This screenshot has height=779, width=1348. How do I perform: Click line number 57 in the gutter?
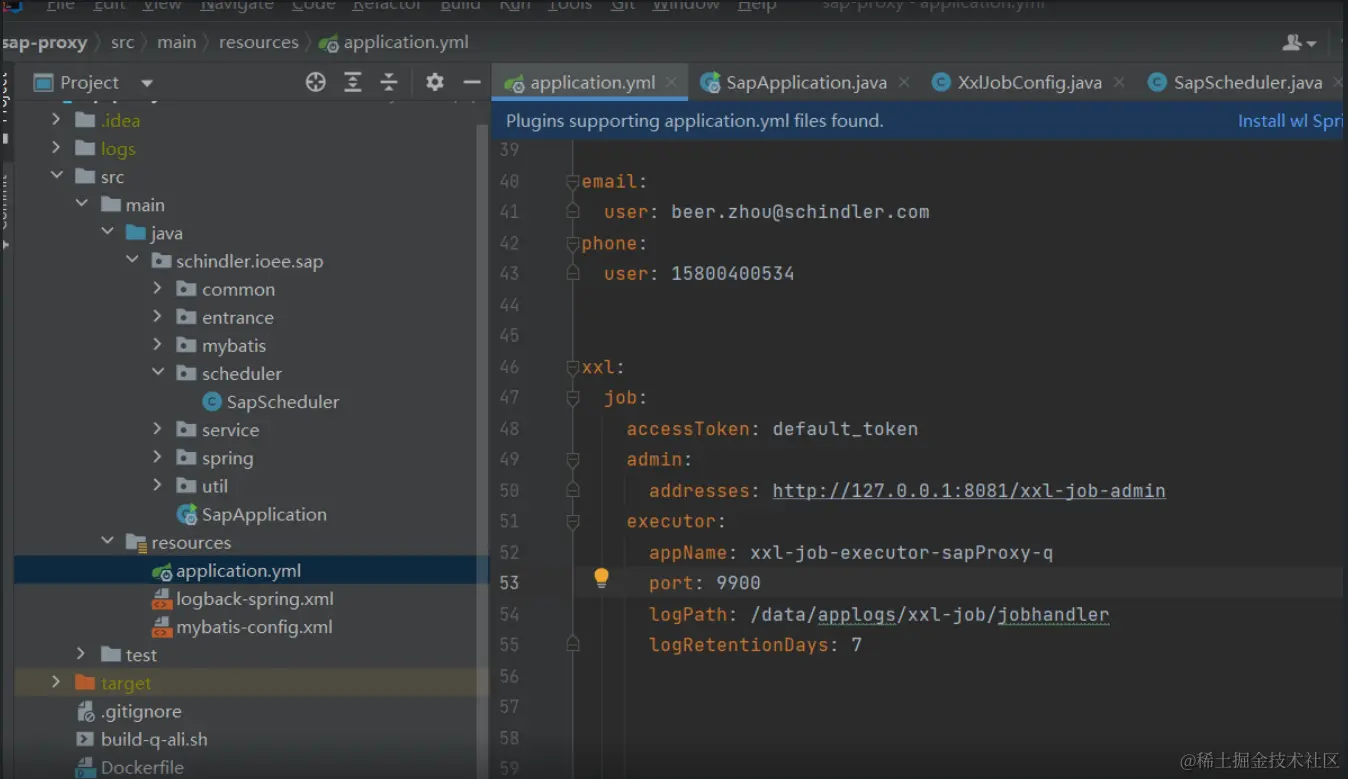(509, 706)
